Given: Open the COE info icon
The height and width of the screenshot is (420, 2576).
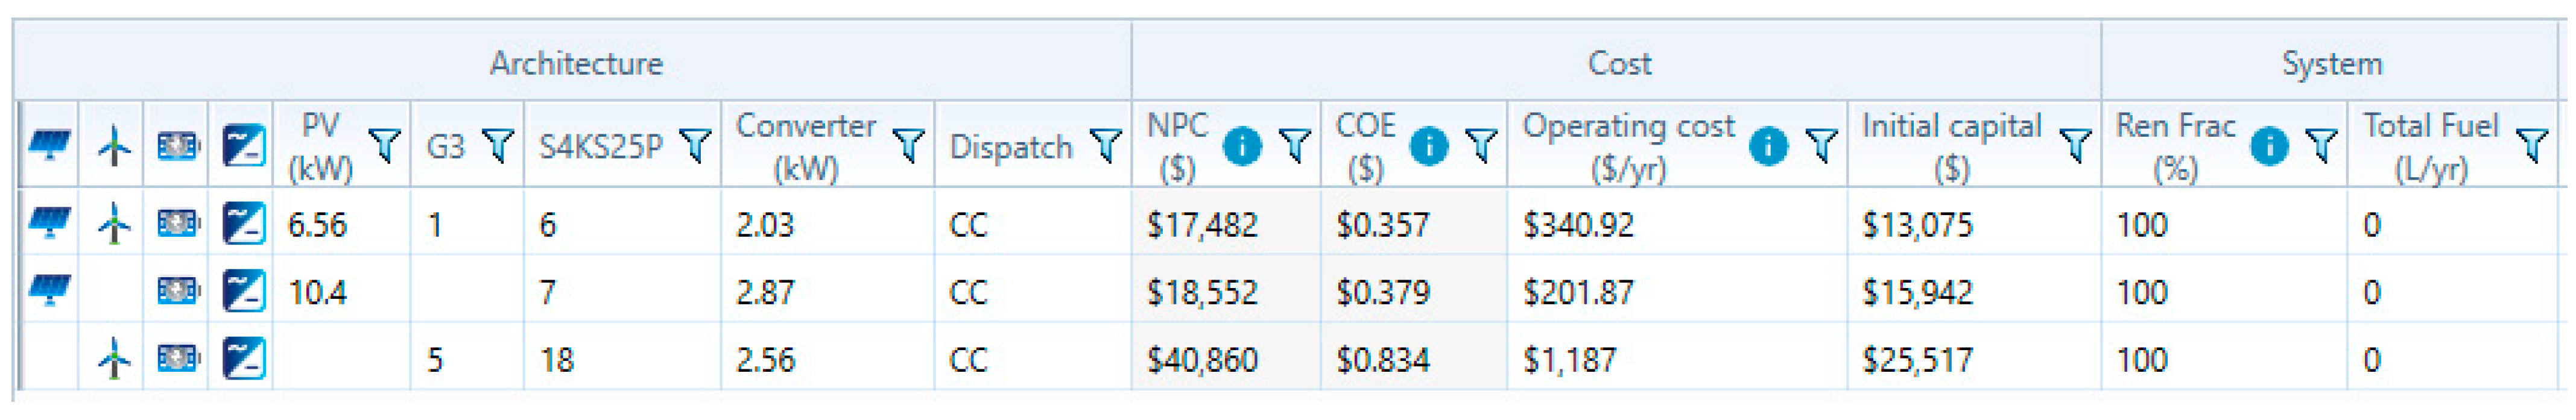Looking at the screenshot, I should [x=1429, y=147].
